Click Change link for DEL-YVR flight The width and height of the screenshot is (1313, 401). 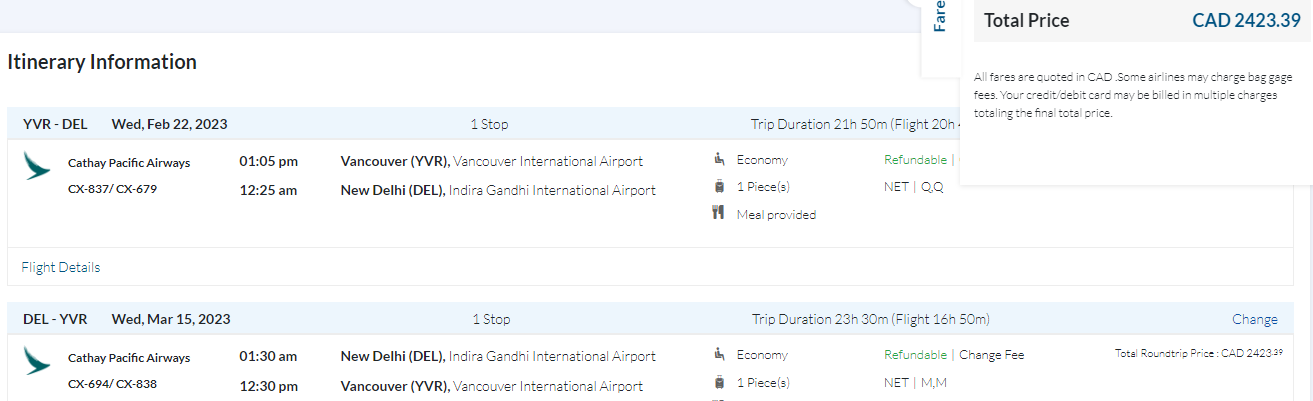tap(1254, 320)
